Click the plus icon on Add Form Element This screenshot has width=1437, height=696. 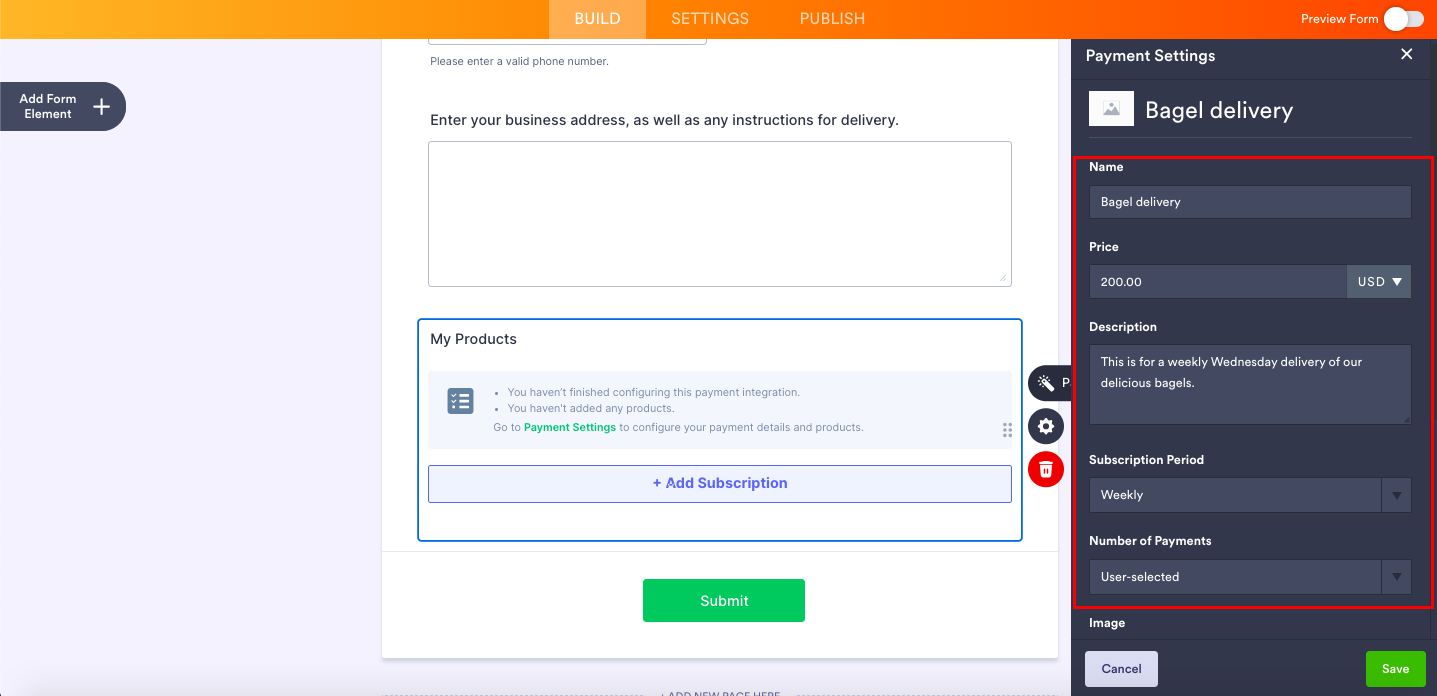(101, 107)
